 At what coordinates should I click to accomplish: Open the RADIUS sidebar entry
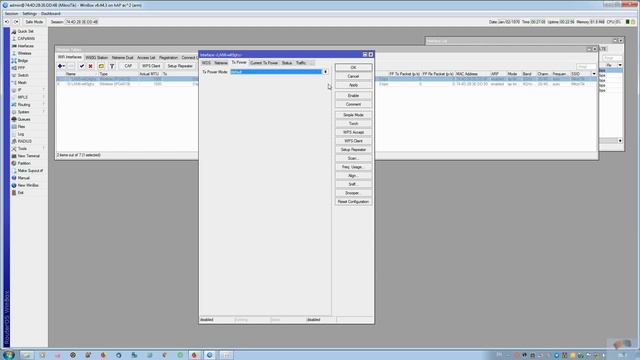point(24,141)
